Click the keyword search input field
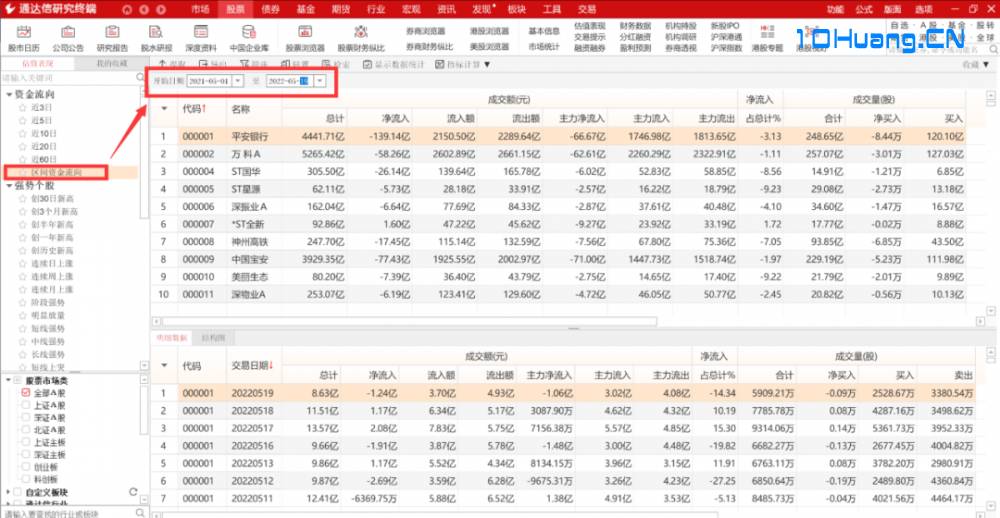Image resolution: width=1000 pixels, height=518 pixels. pyautogui.click(x=68, y=77)
